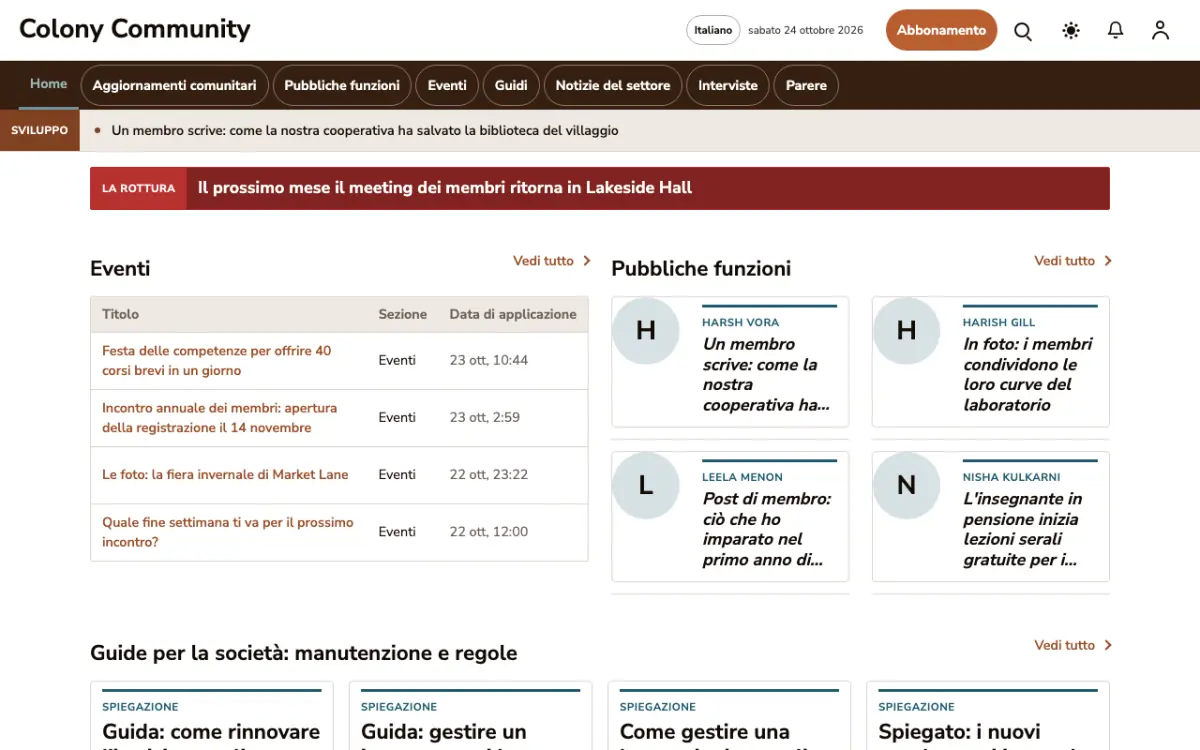
Task: Open the Interviste nav item
Action: click(728, 86)
